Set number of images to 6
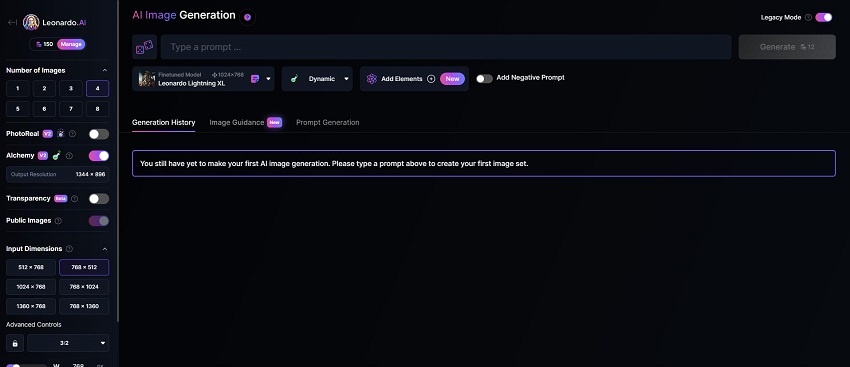Screen dimensions: 850x367 [x=44, y=109]
